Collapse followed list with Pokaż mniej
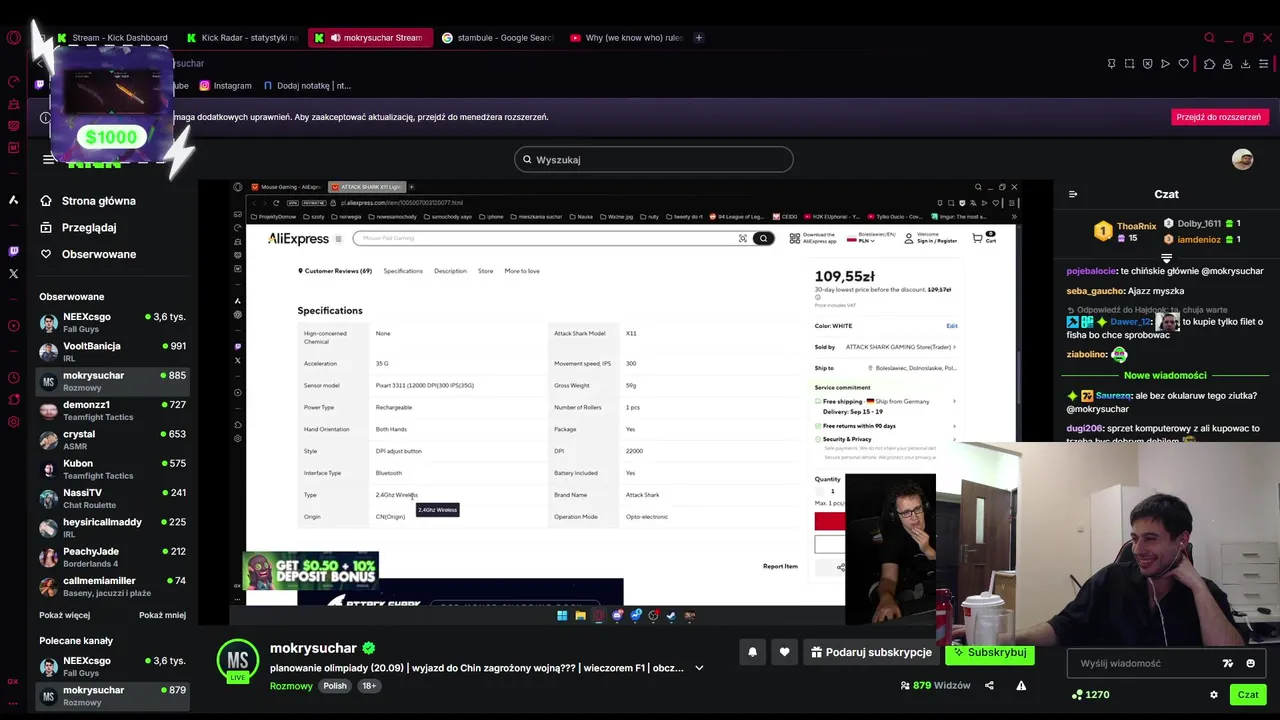 click(162, 615)
